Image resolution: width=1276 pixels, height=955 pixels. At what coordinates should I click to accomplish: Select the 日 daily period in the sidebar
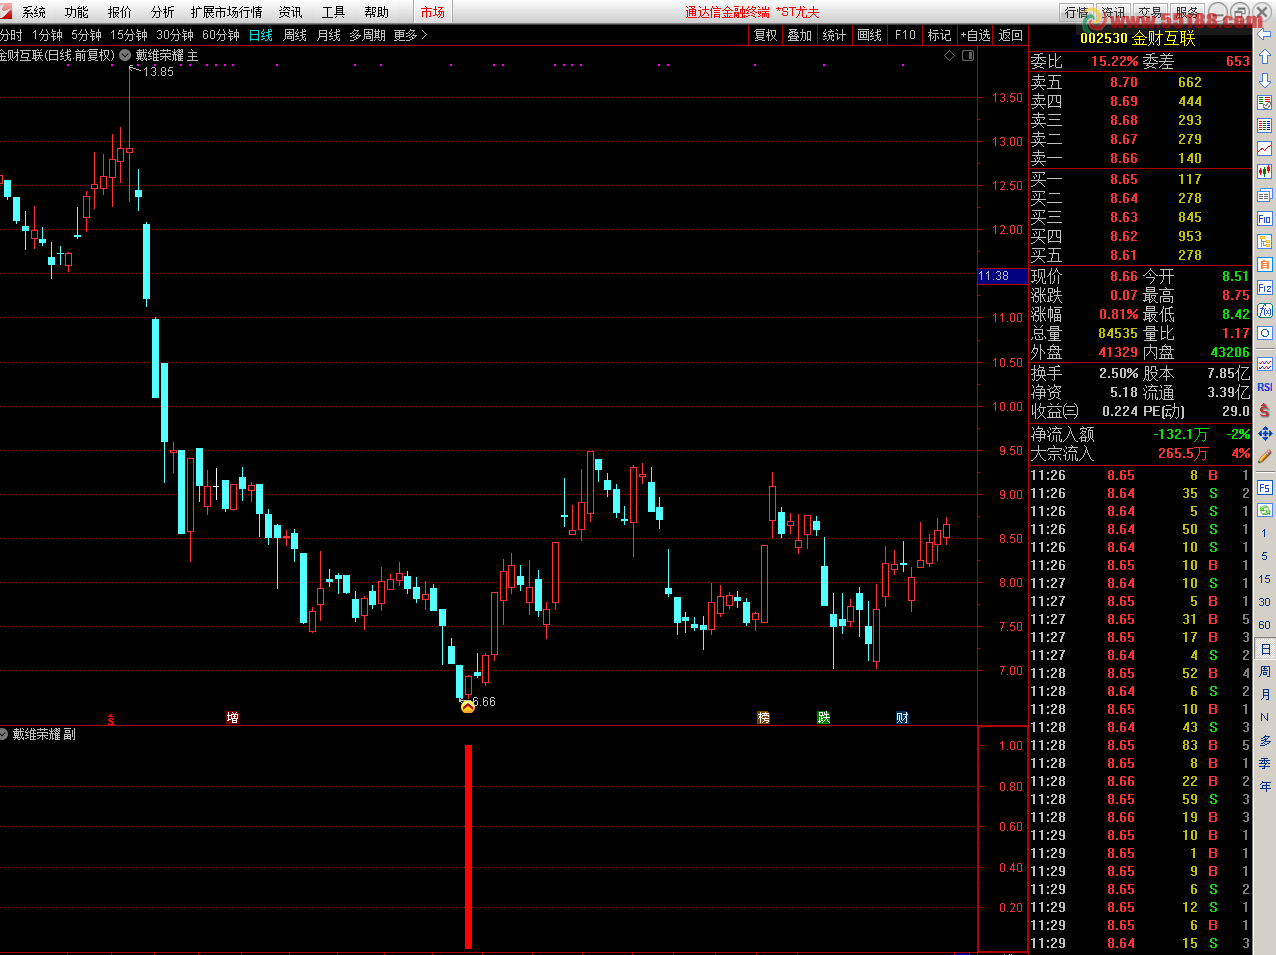pos(1264,649)
